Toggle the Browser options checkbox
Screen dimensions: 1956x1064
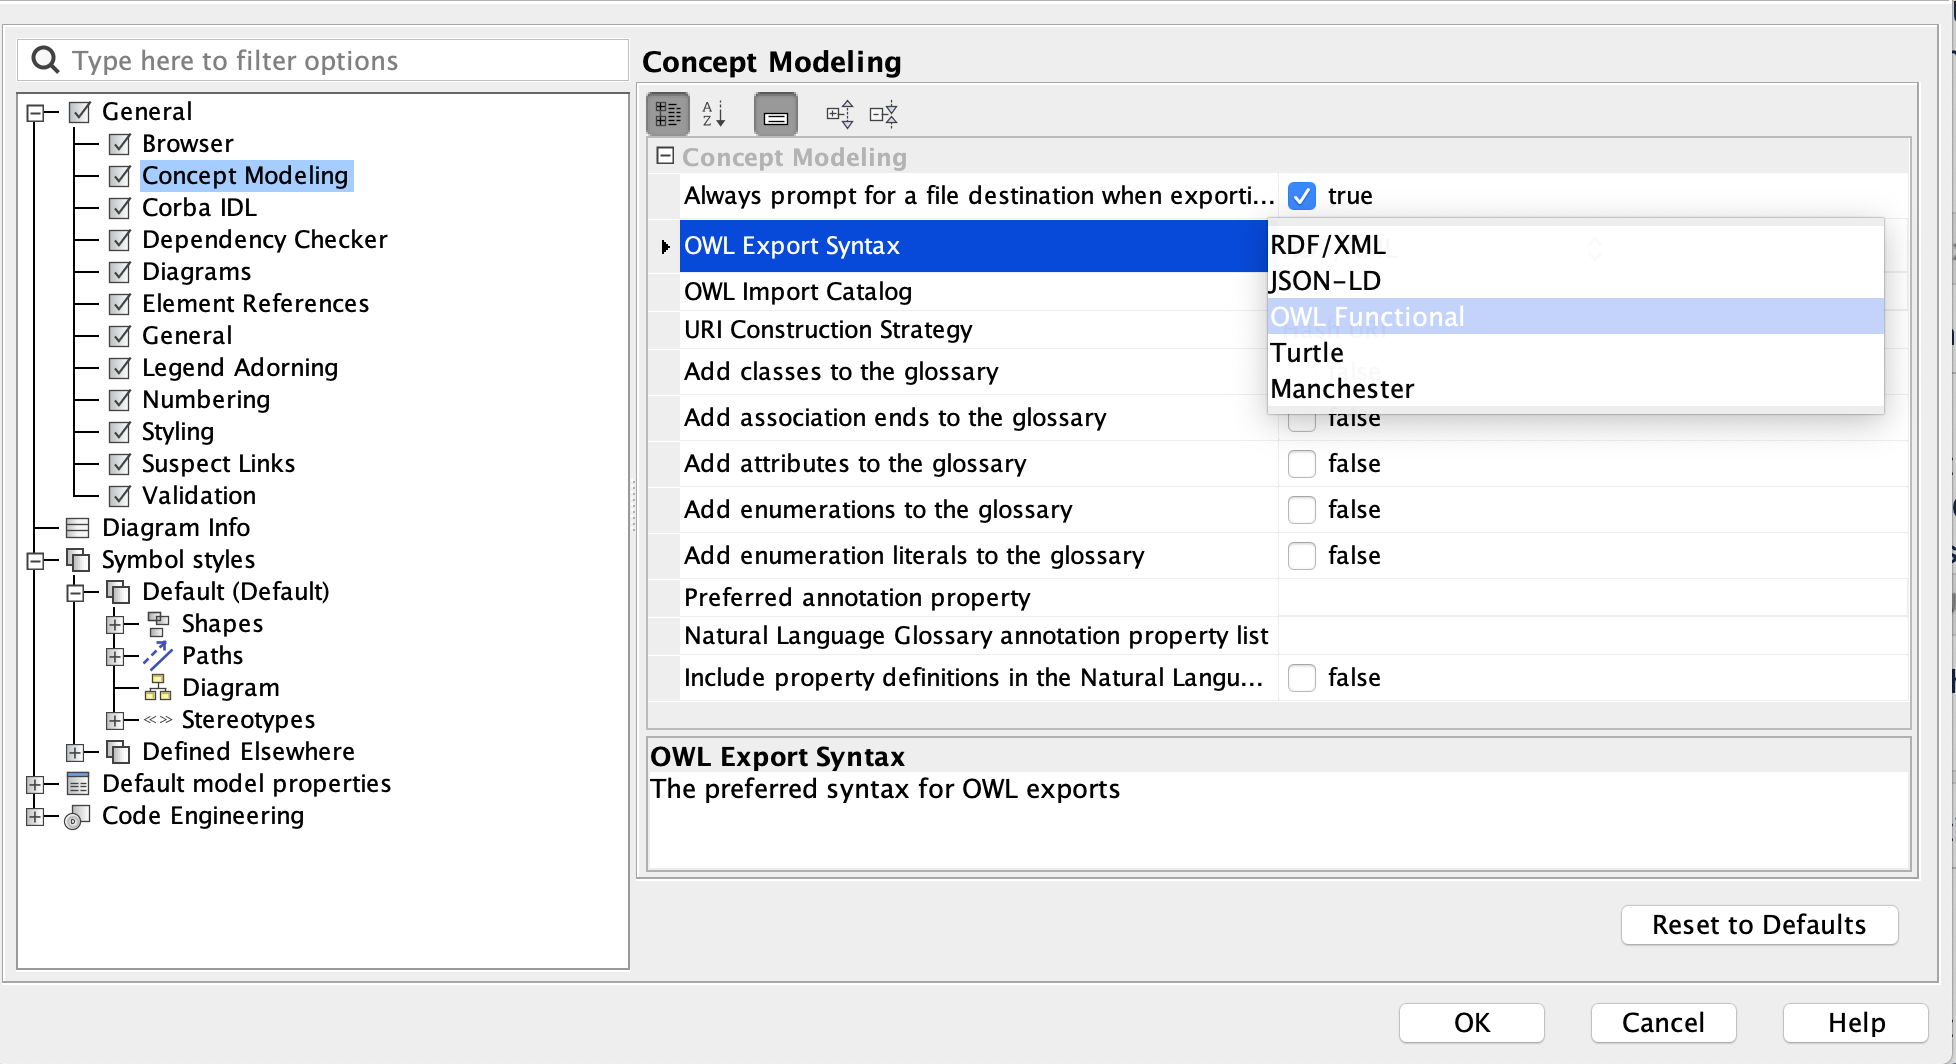[x=120, y=144]
